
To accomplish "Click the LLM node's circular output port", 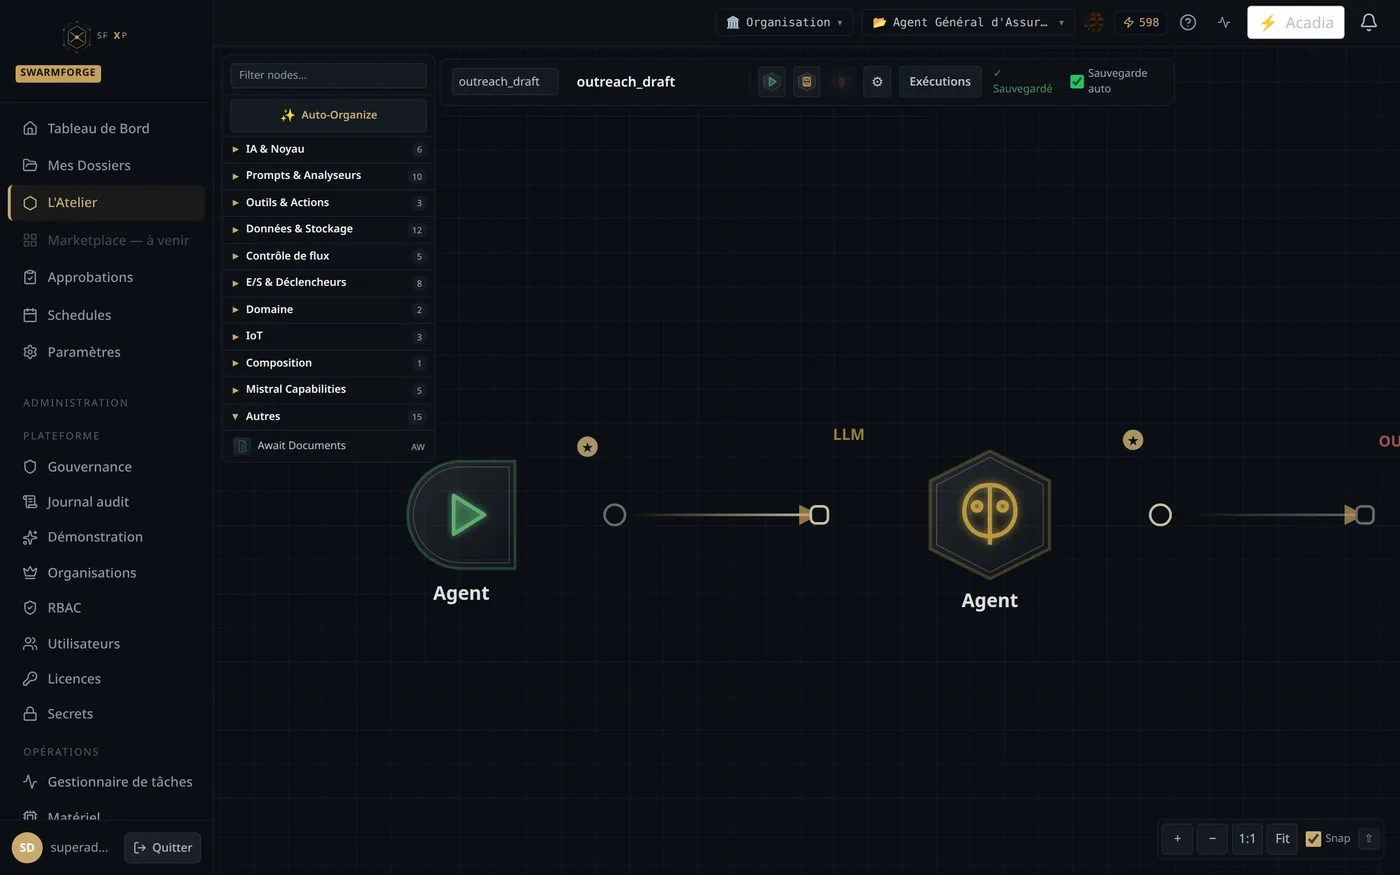I will [x=1160, y=515].
